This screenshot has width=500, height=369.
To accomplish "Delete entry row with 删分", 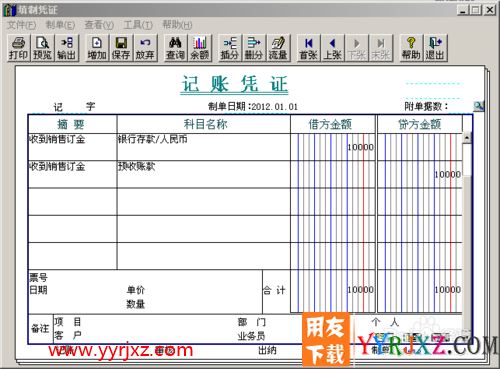I will (x=254, y=48).
